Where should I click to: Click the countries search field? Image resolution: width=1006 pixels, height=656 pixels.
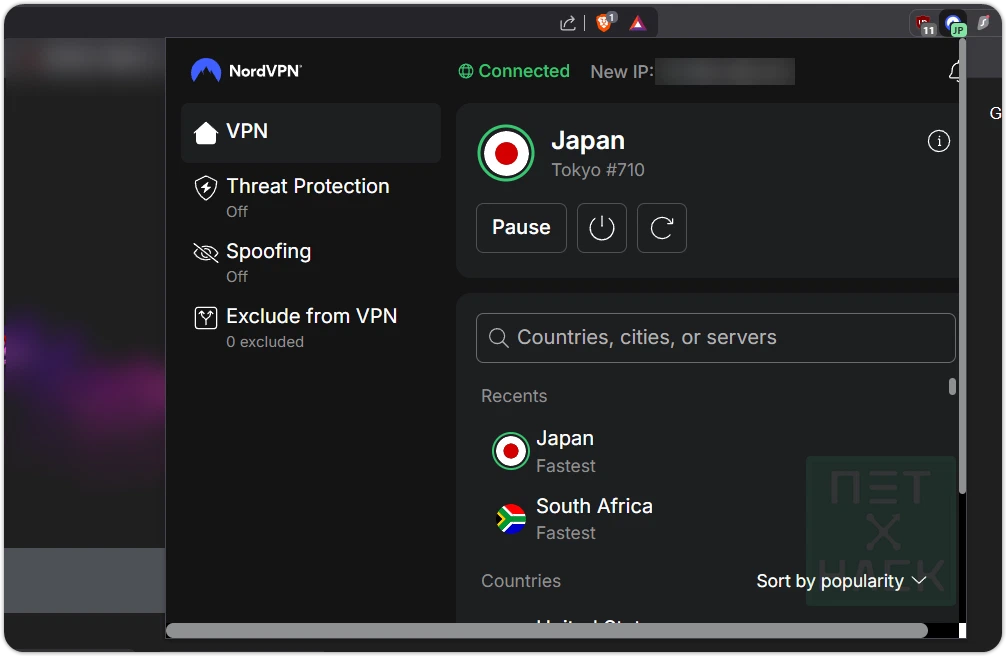pos(715,337)
